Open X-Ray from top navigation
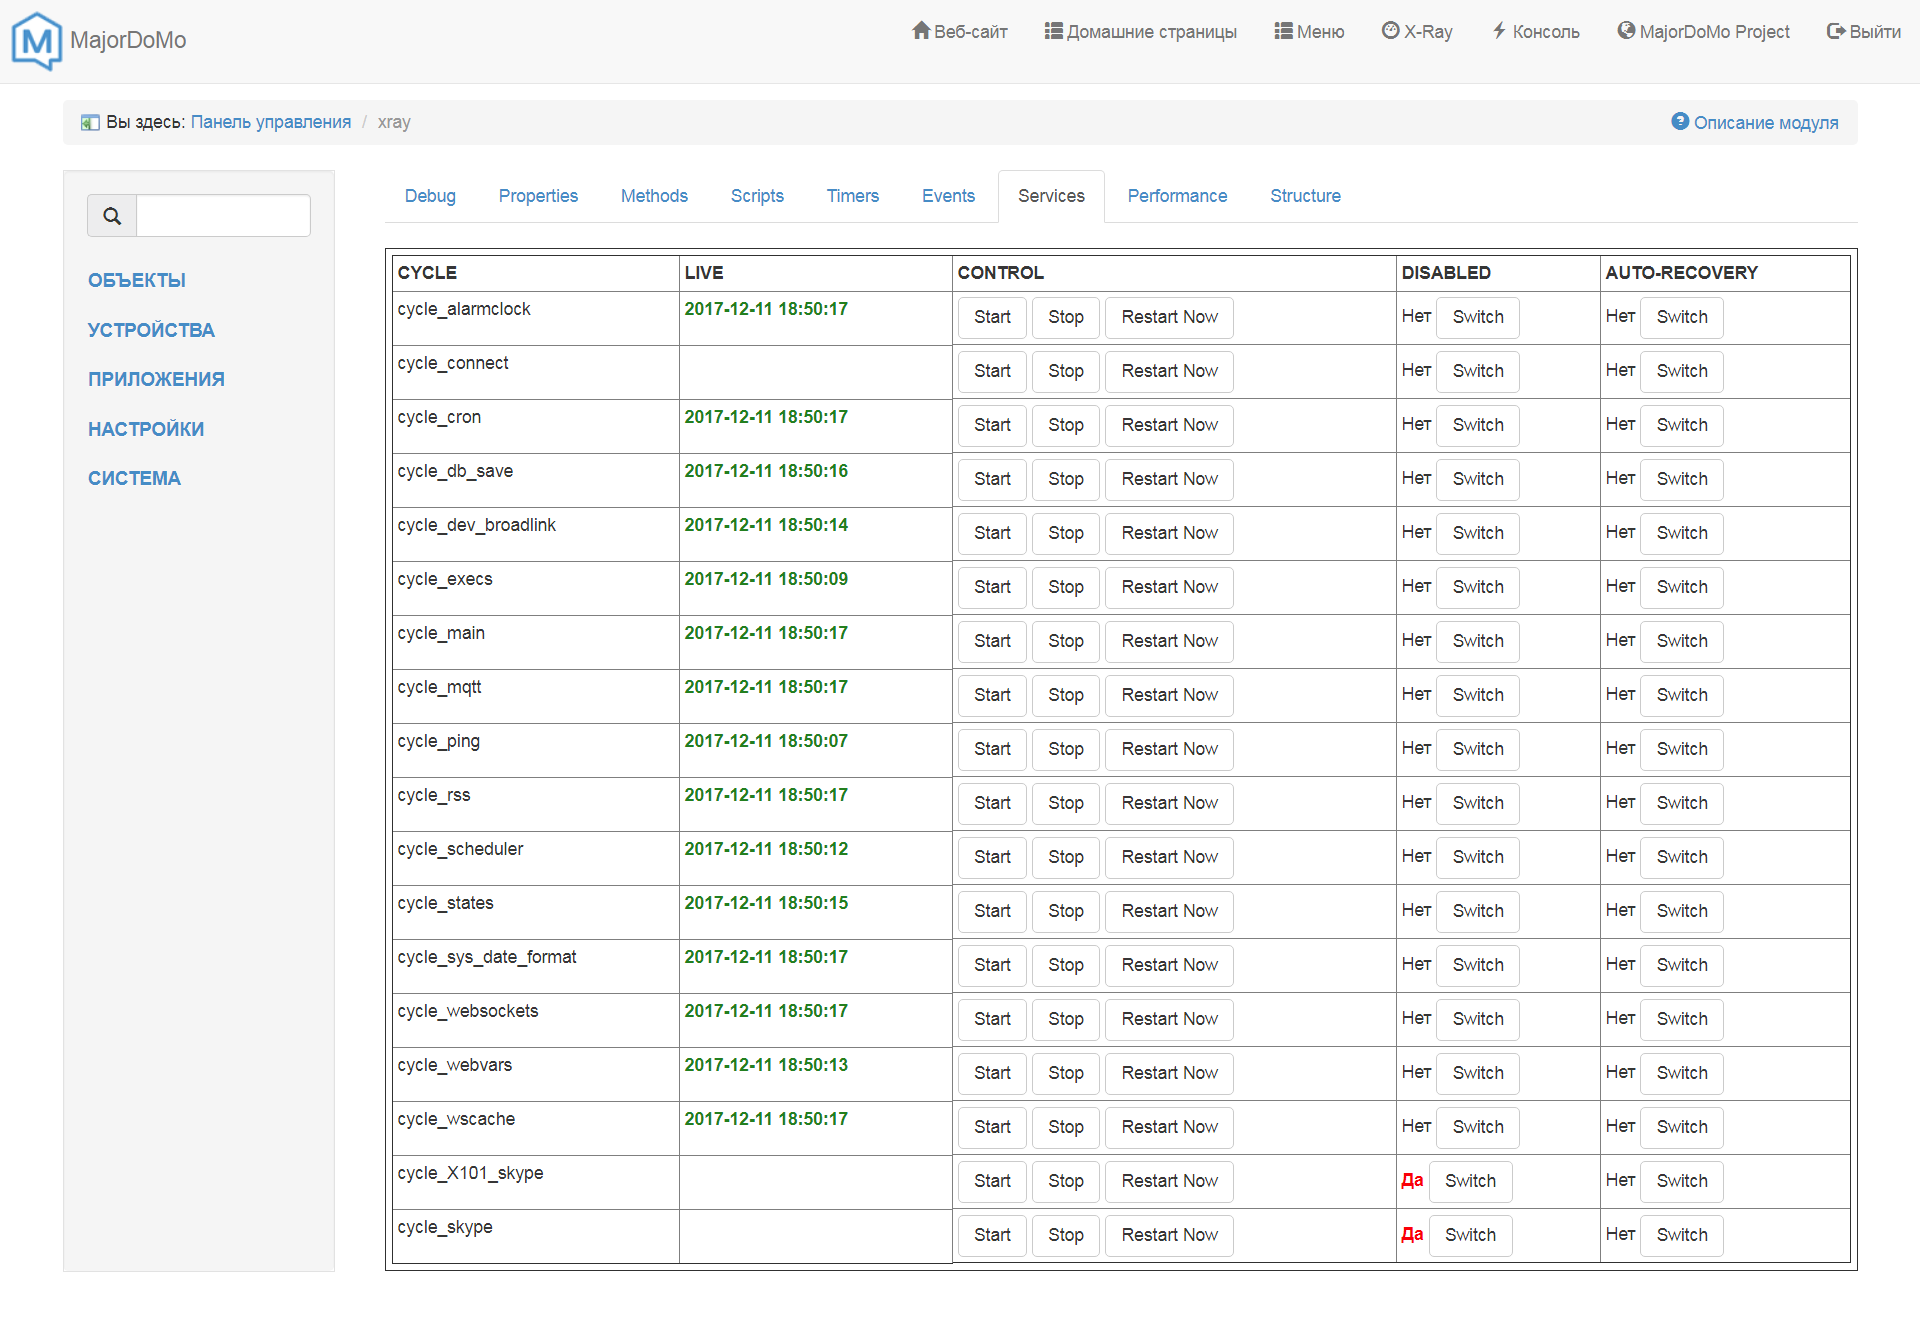 (1417, 31)
